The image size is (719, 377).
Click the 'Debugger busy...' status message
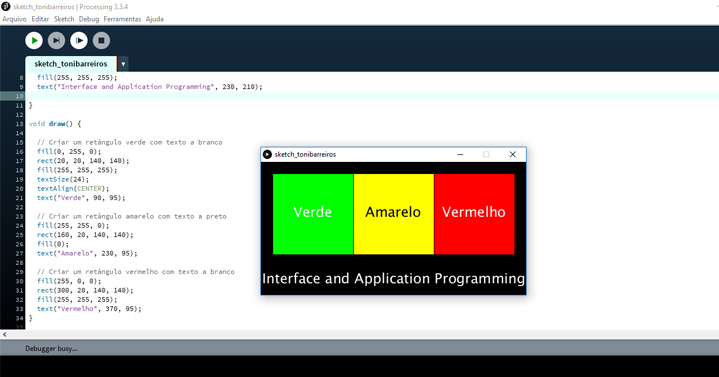click(51, 349)
